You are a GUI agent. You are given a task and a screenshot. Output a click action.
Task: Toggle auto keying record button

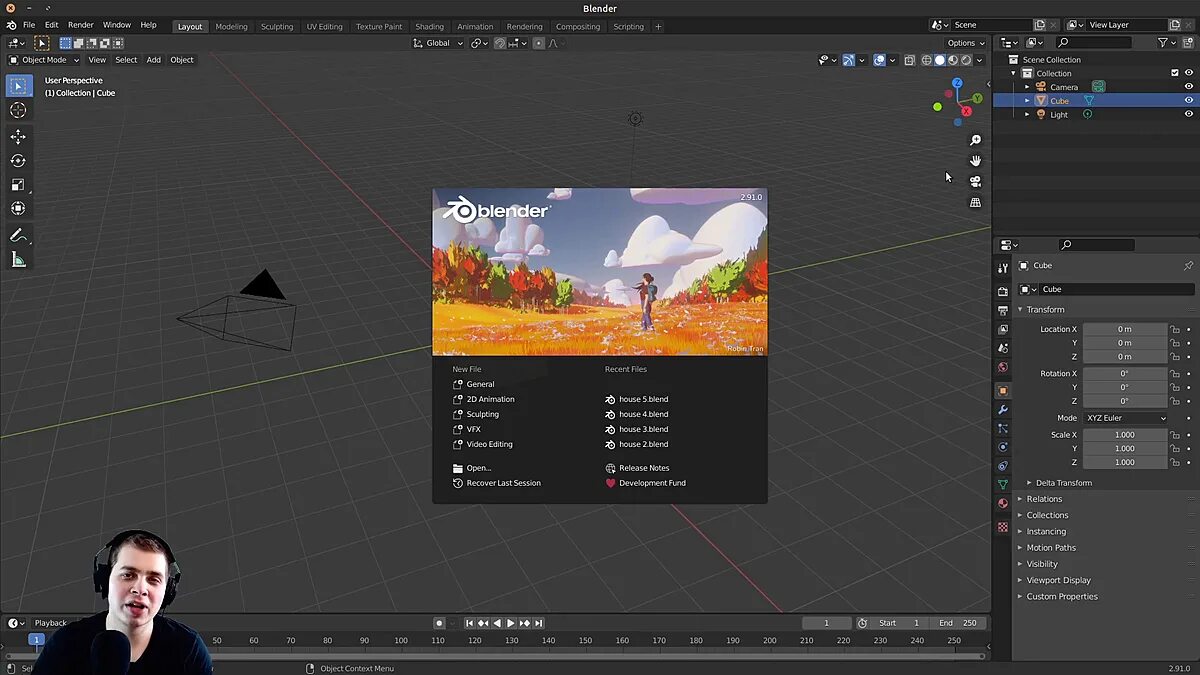coord(439,623)
